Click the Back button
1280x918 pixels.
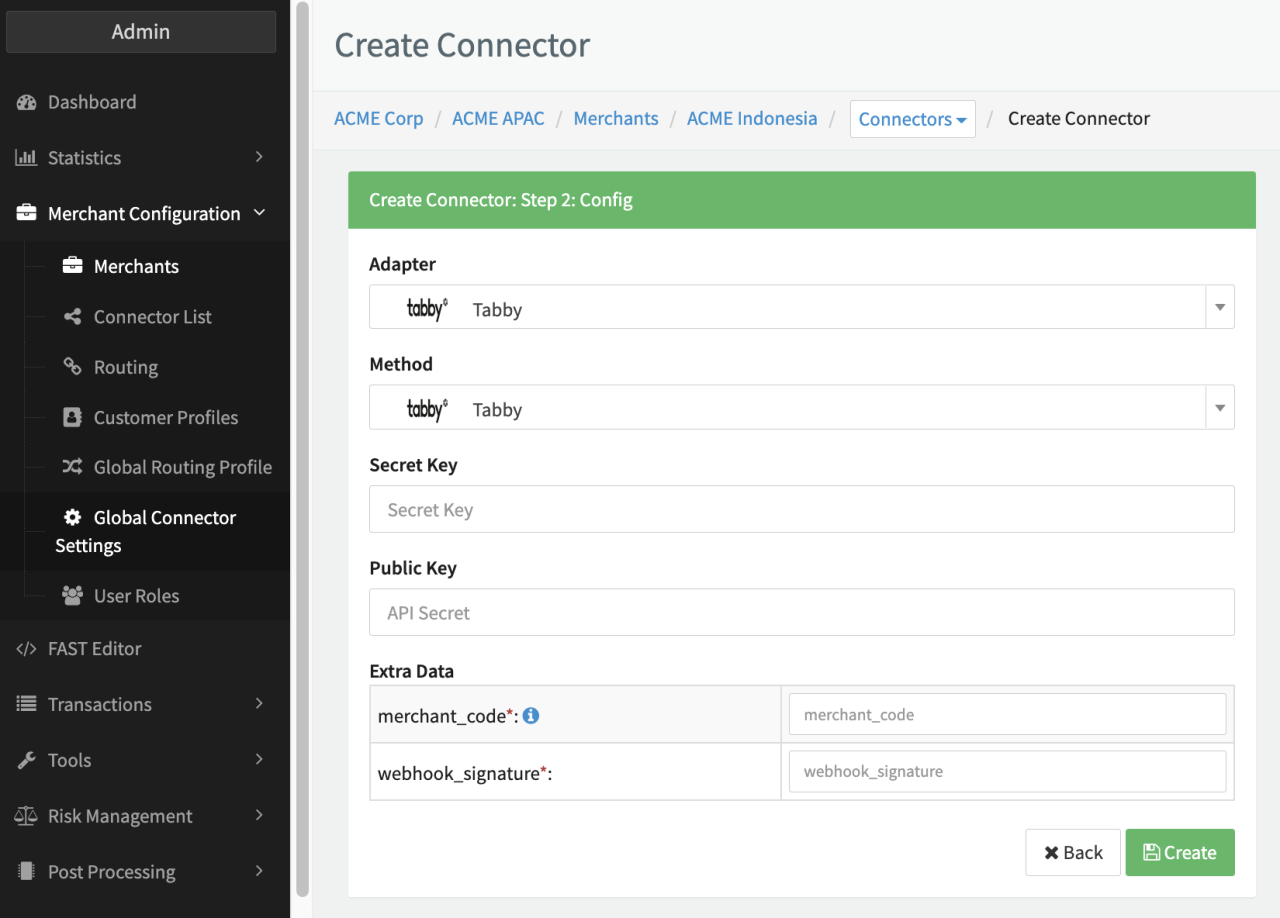pyautogui.click(x=1072, y=852)
